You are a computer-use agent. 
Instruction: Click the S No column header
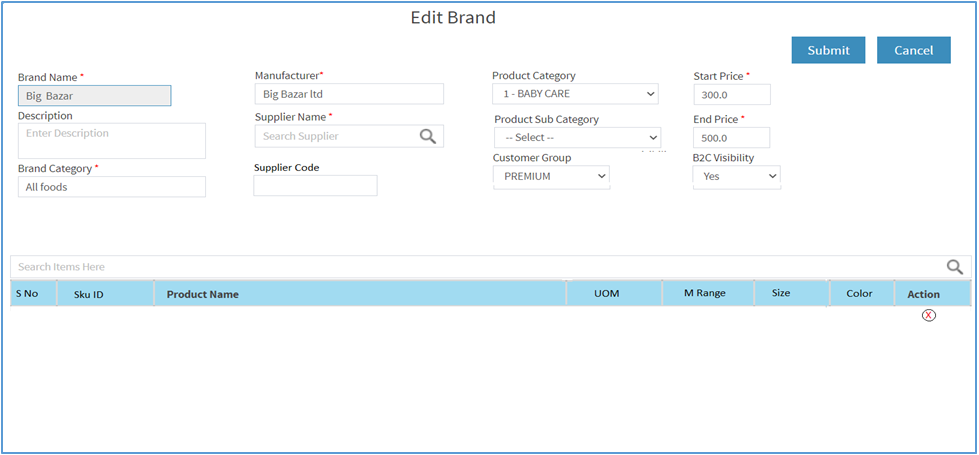point(34,293)
